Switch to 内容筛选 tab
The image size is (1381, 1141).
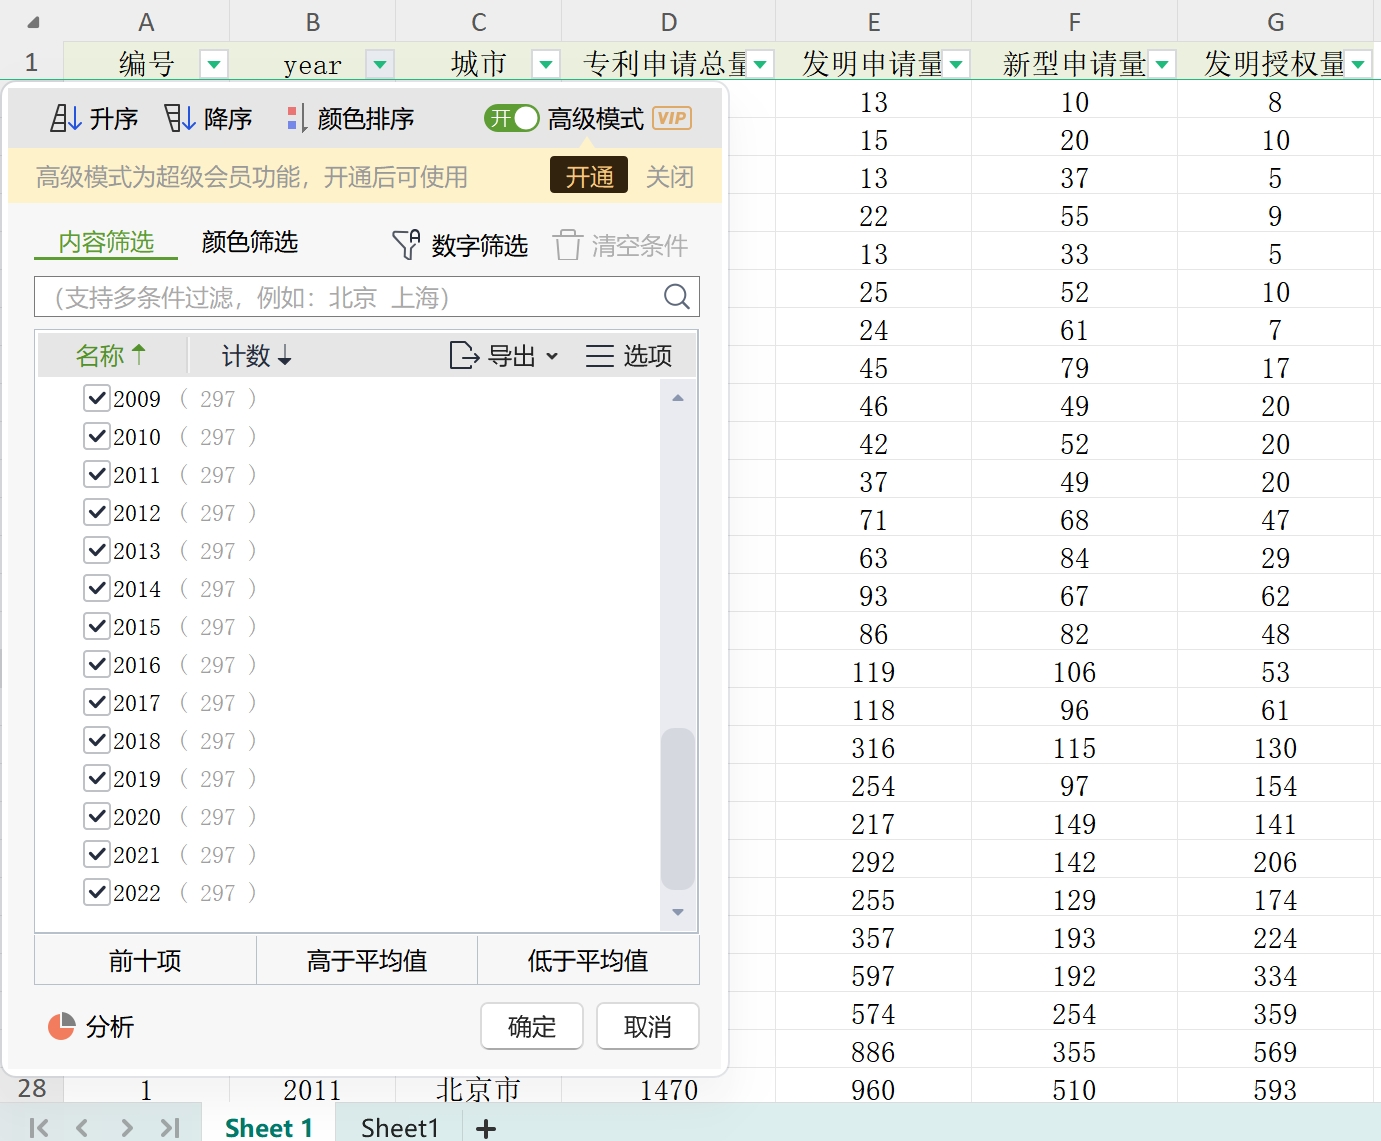tap(106, 242)
